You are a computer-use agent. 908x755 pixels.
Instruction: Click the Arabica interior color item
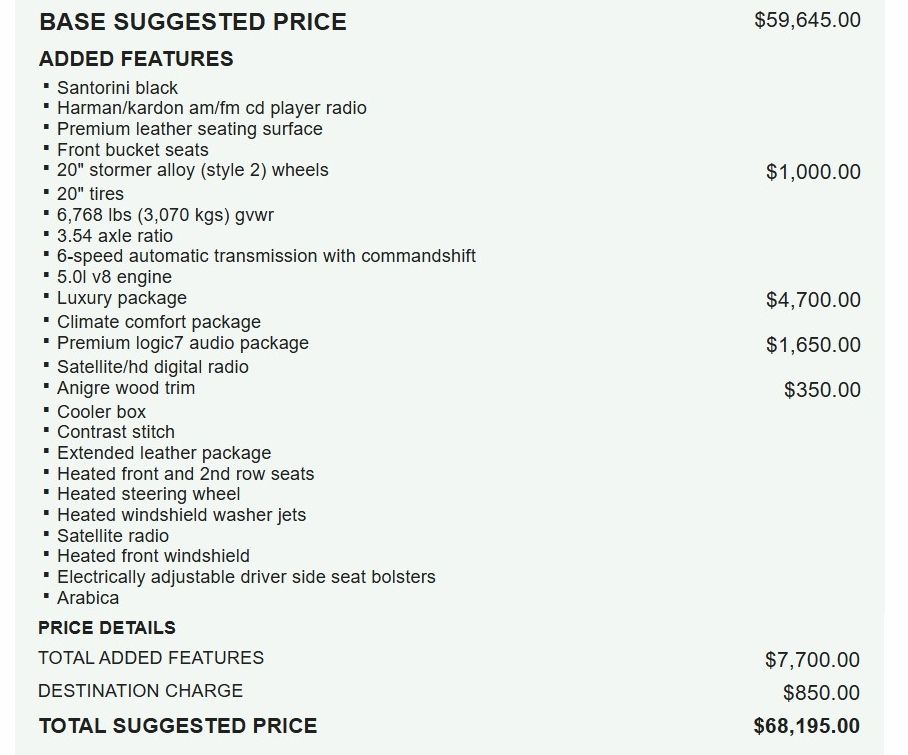87,598
